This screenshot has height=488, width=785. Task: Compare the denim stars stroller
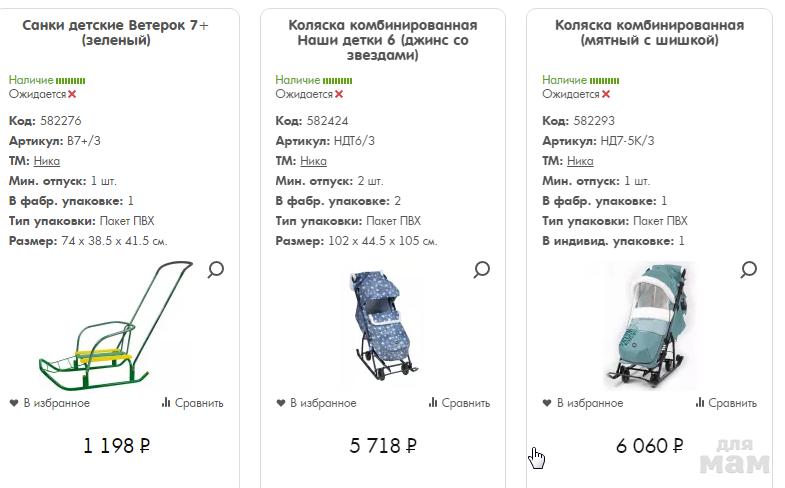[x=459, y=403]
